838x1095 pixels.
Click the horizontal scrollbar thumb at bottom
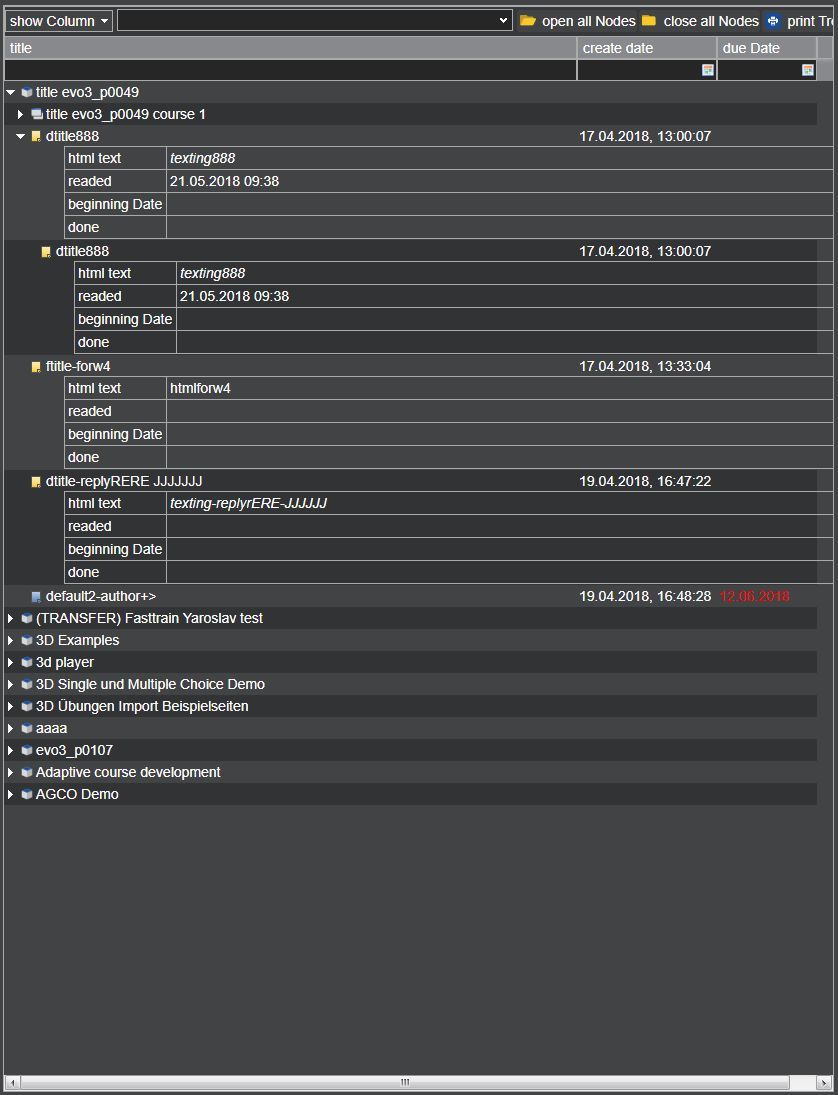click(405, 1082)
